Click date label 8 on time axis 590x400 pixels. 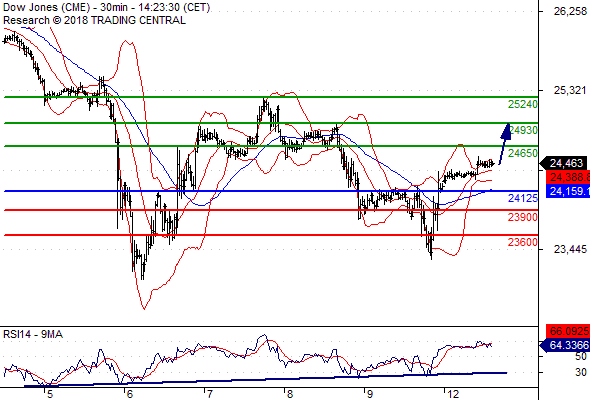click(x=289, y=394)
